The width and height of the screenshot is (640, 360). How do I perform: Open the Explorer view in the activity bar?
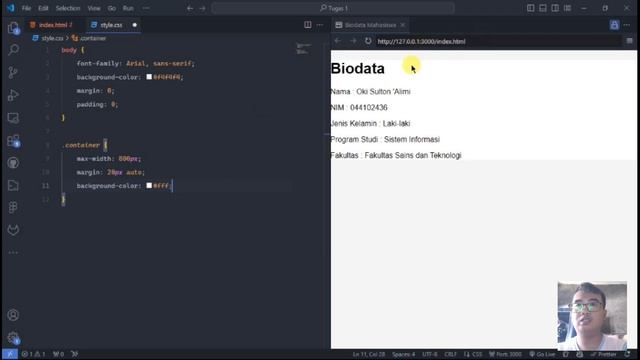point(13,28)
